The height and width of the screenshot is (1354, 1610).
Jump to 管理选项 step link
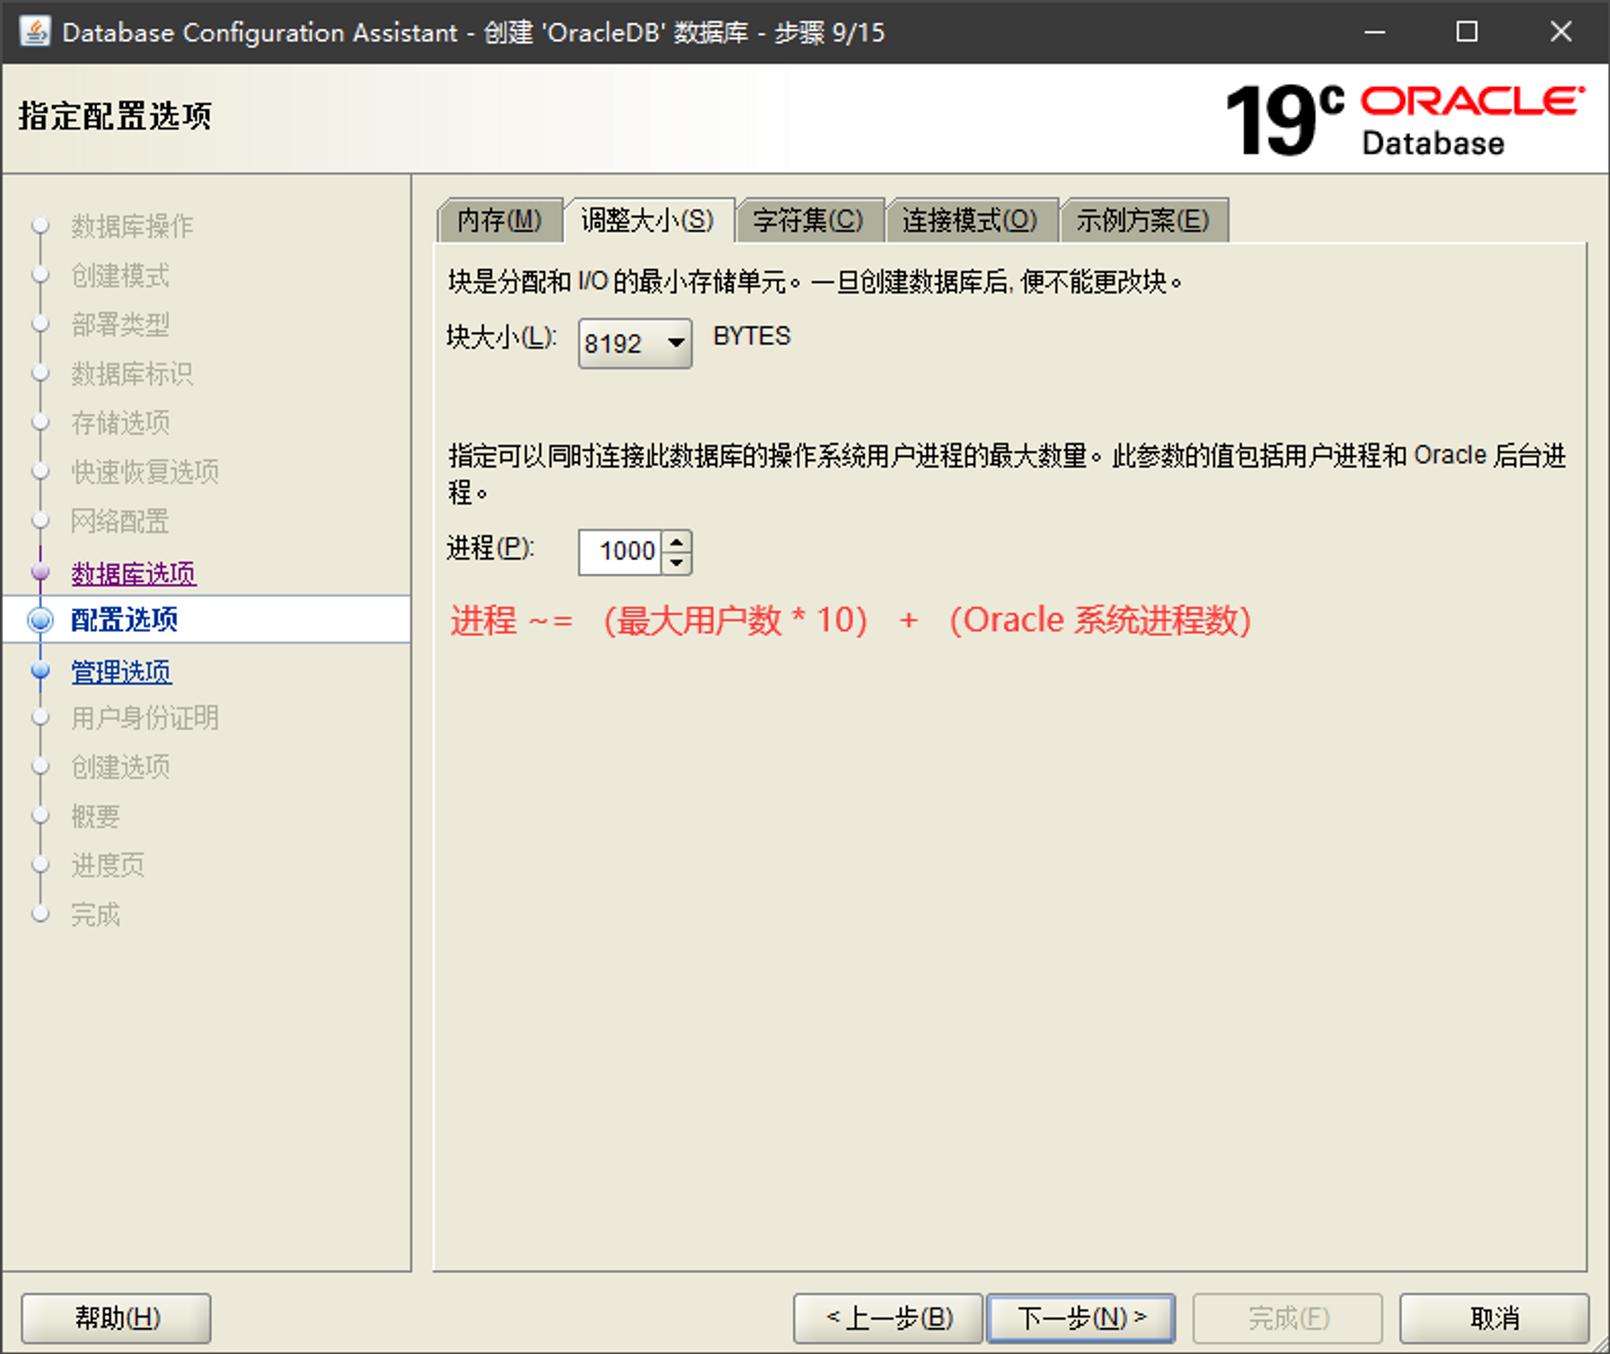[x=121, y=671]
